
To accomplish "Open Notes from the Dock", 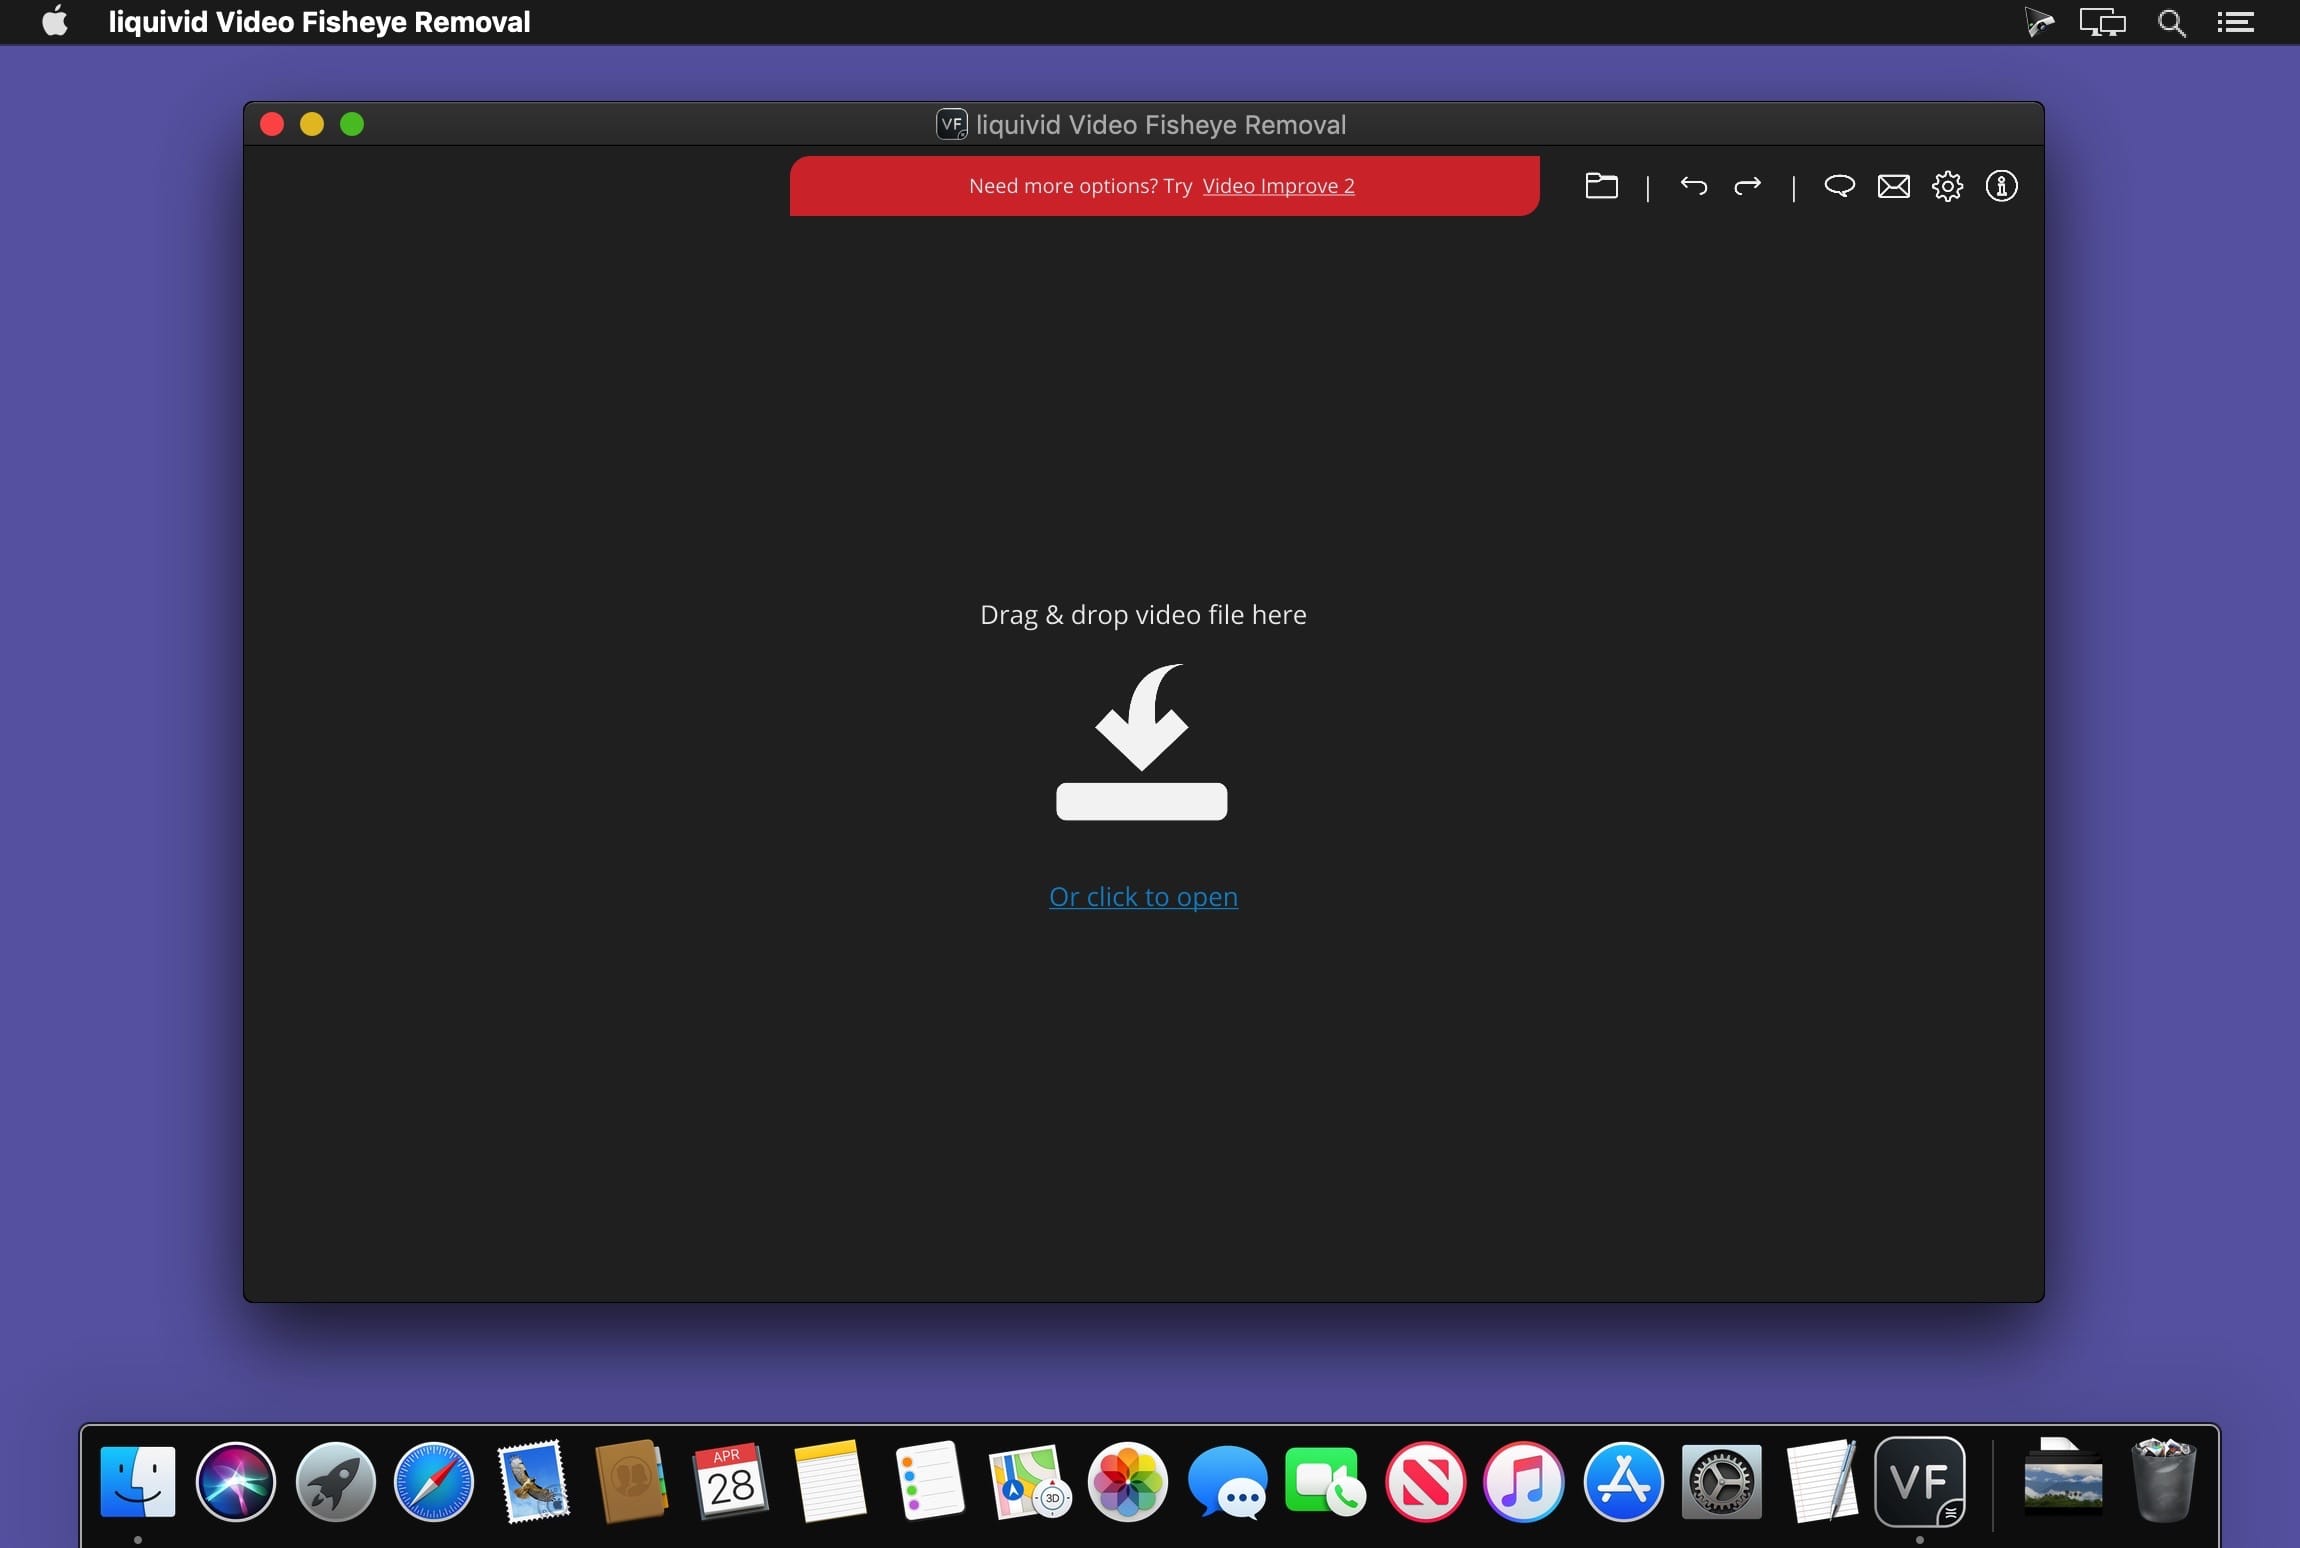I will [829, 1481].
